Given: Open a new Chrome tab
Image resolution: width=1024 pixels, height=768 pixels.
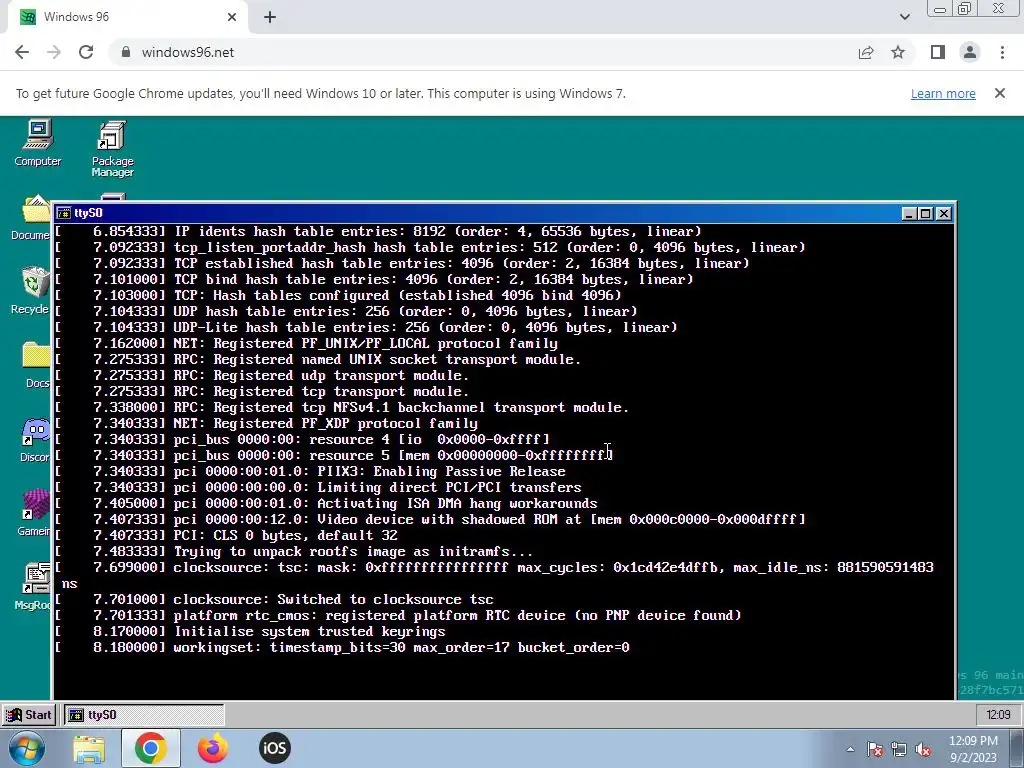Looking at the screenshot, I should 270,17.
